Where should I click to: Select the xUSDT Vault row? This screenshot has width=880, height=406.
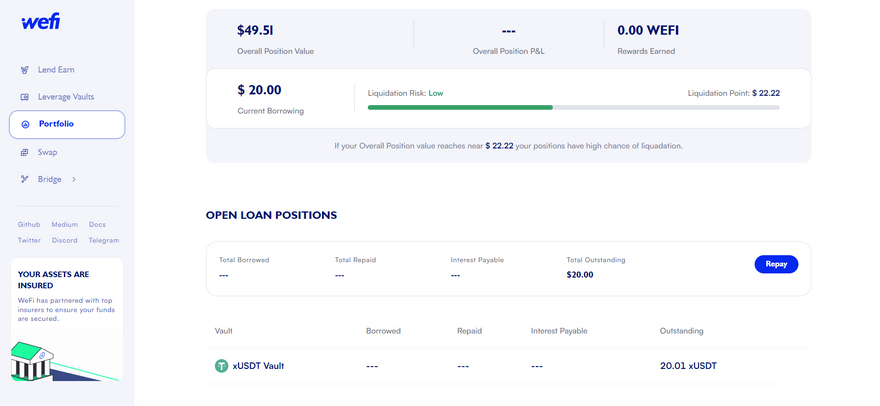coord(493,366)
